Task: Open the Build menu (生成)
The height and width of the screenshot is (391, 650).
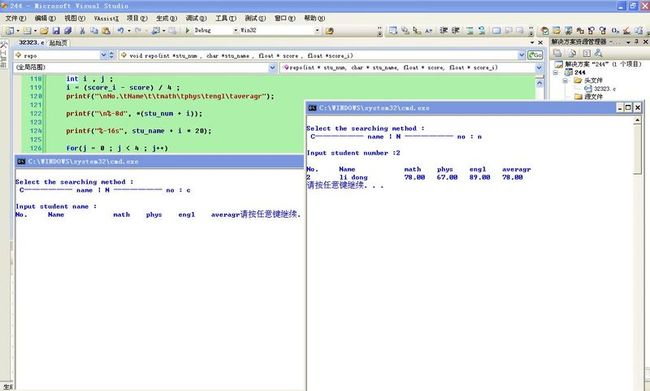Action: 166,18
